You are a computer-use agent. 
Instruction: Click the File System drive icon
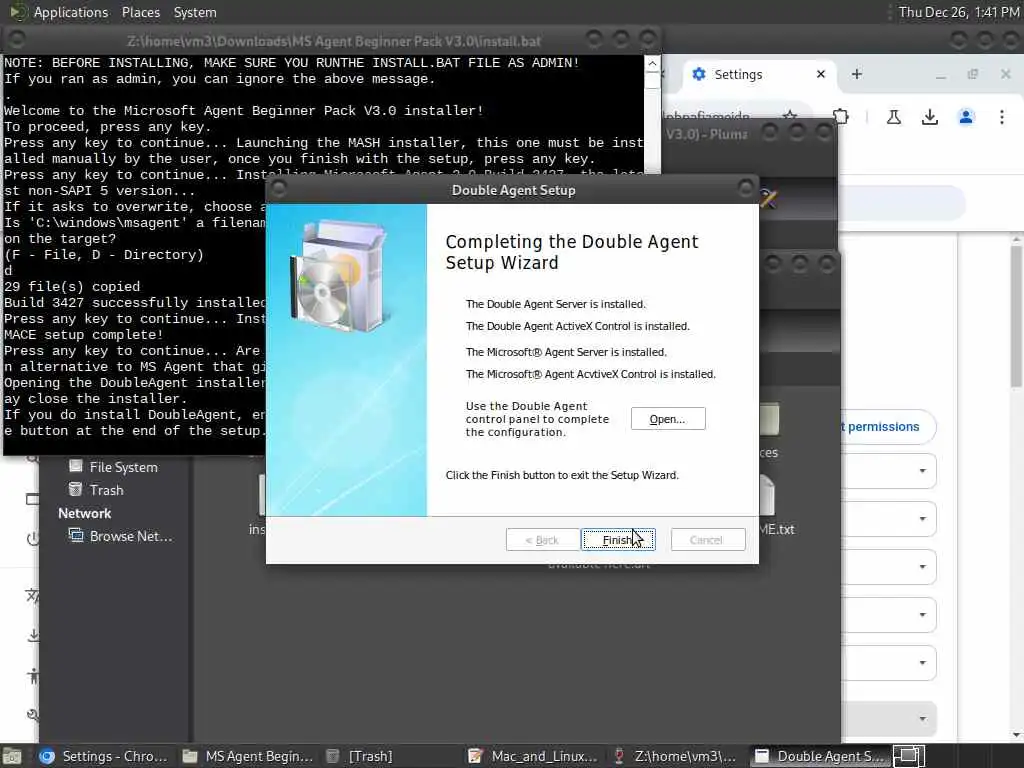tap(76, 466)
